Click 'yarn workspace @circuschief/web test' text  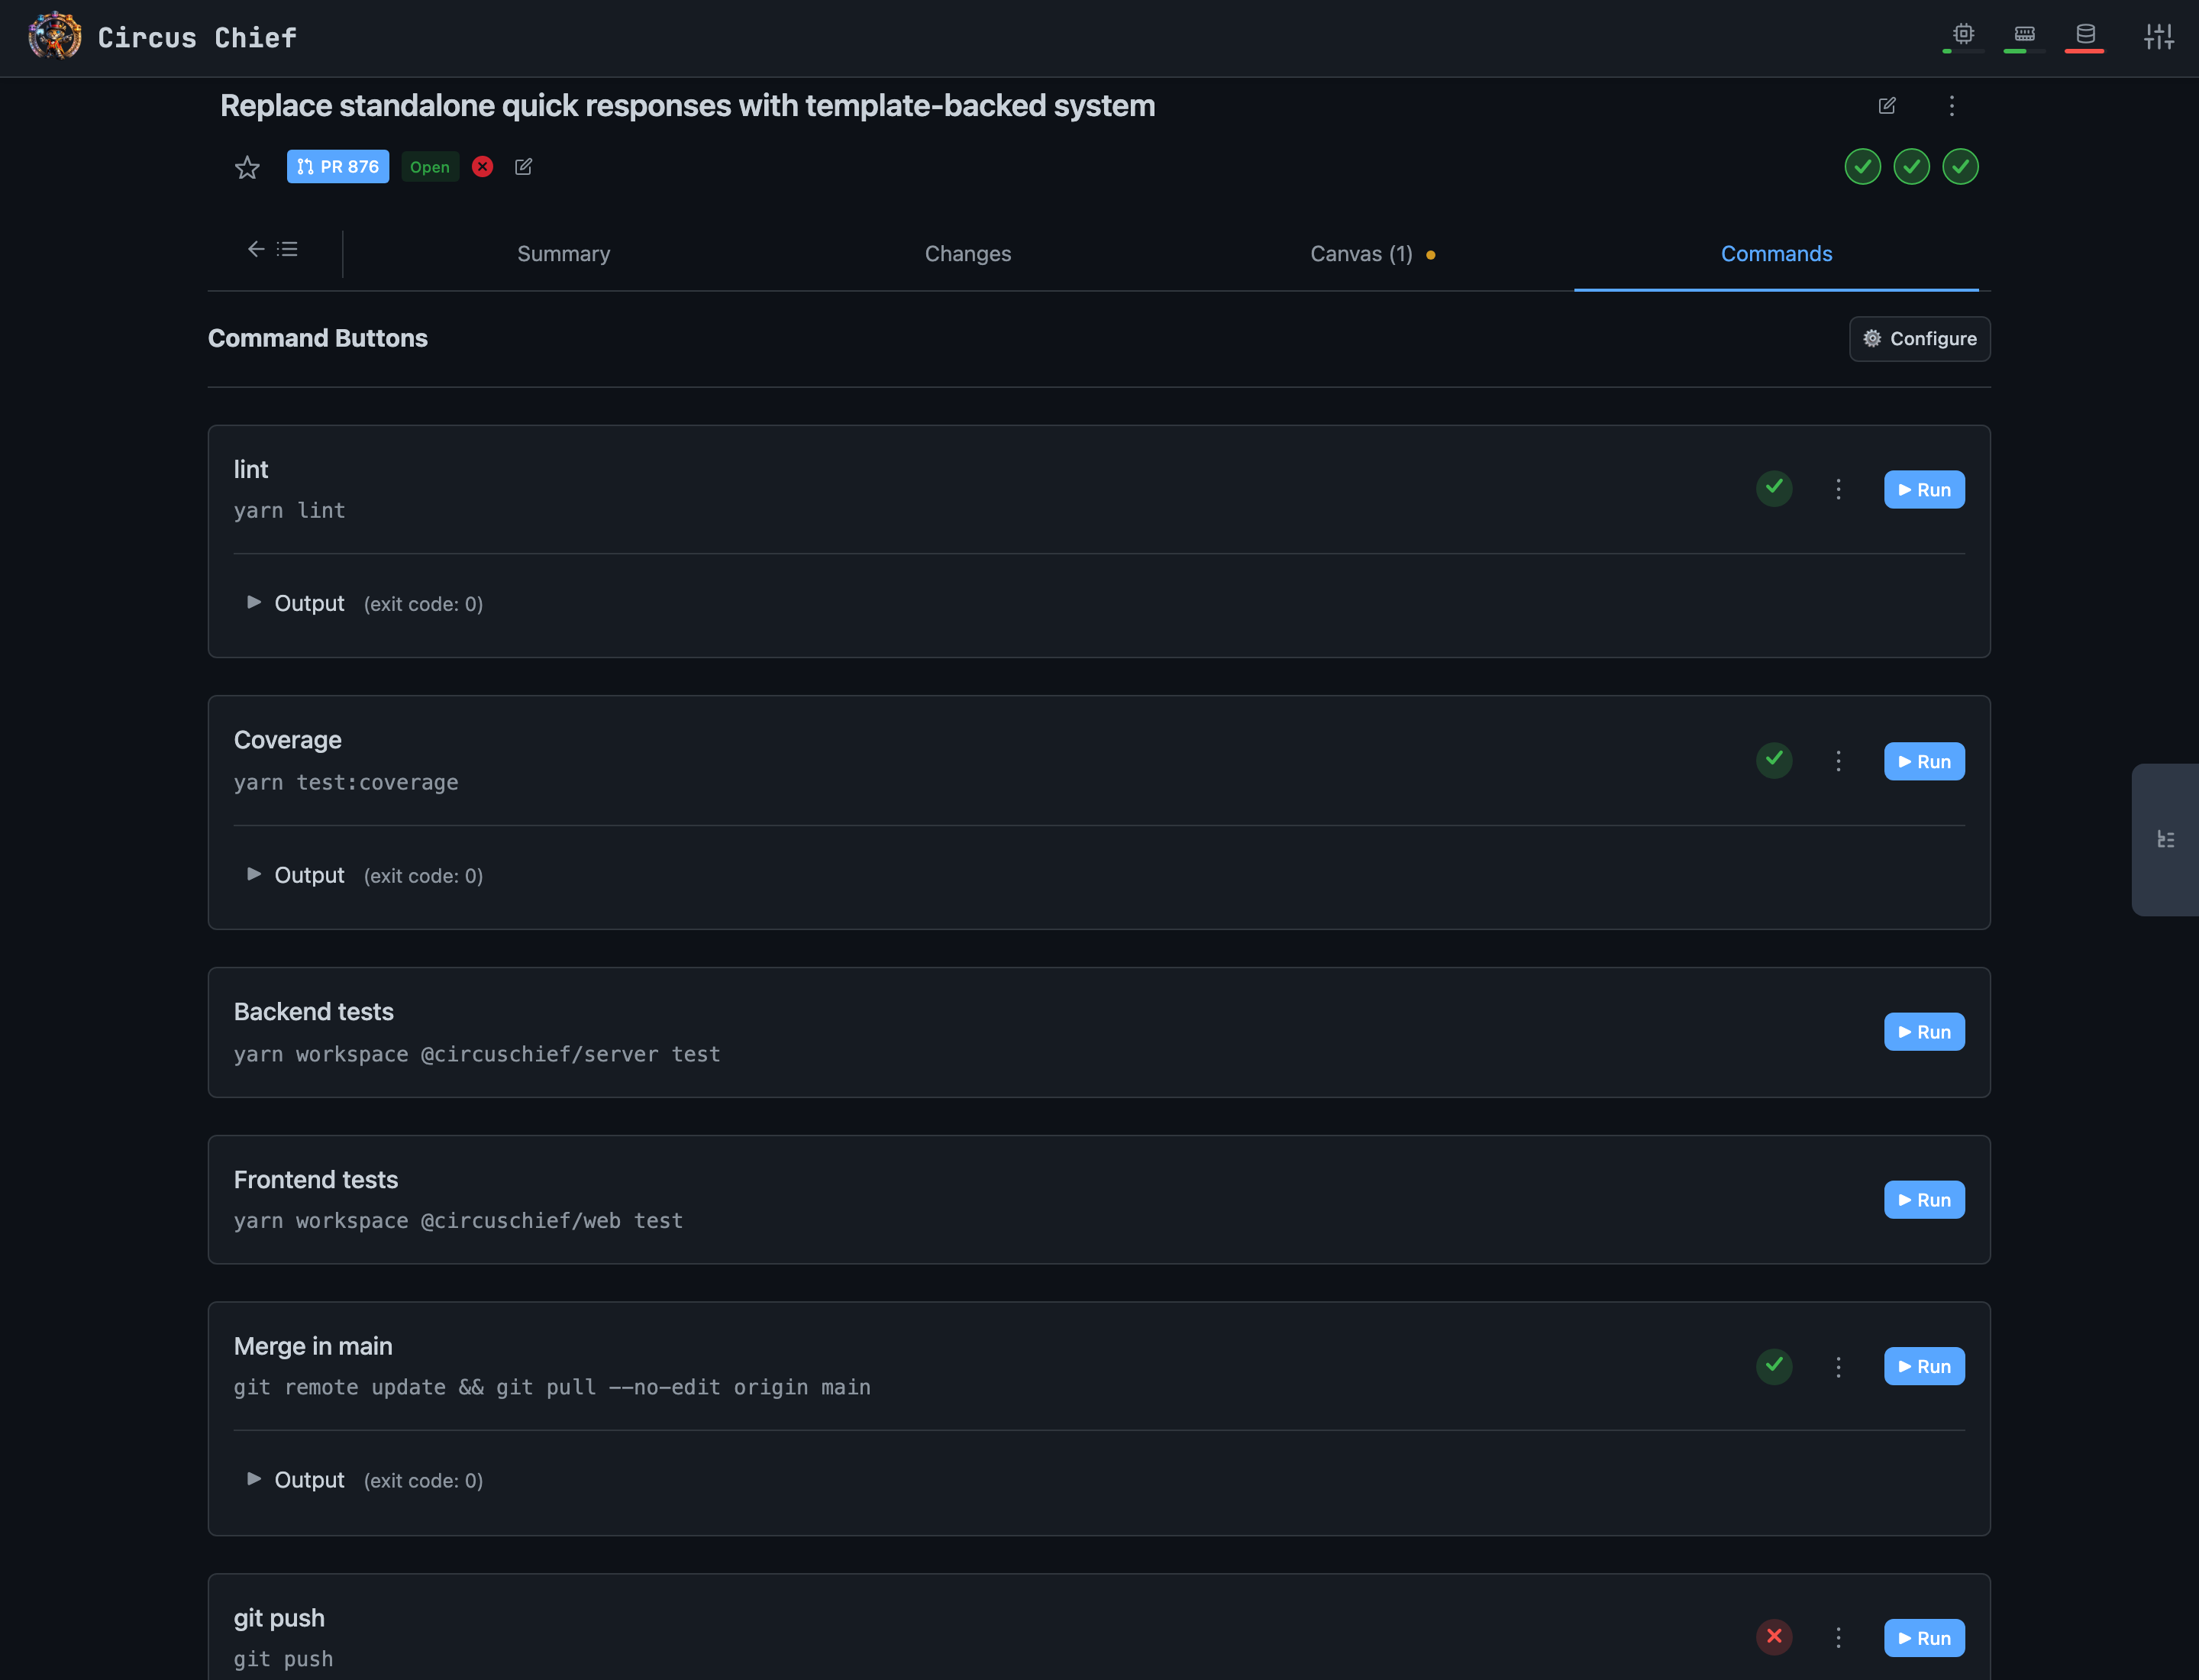click(x=458, y=1221)
